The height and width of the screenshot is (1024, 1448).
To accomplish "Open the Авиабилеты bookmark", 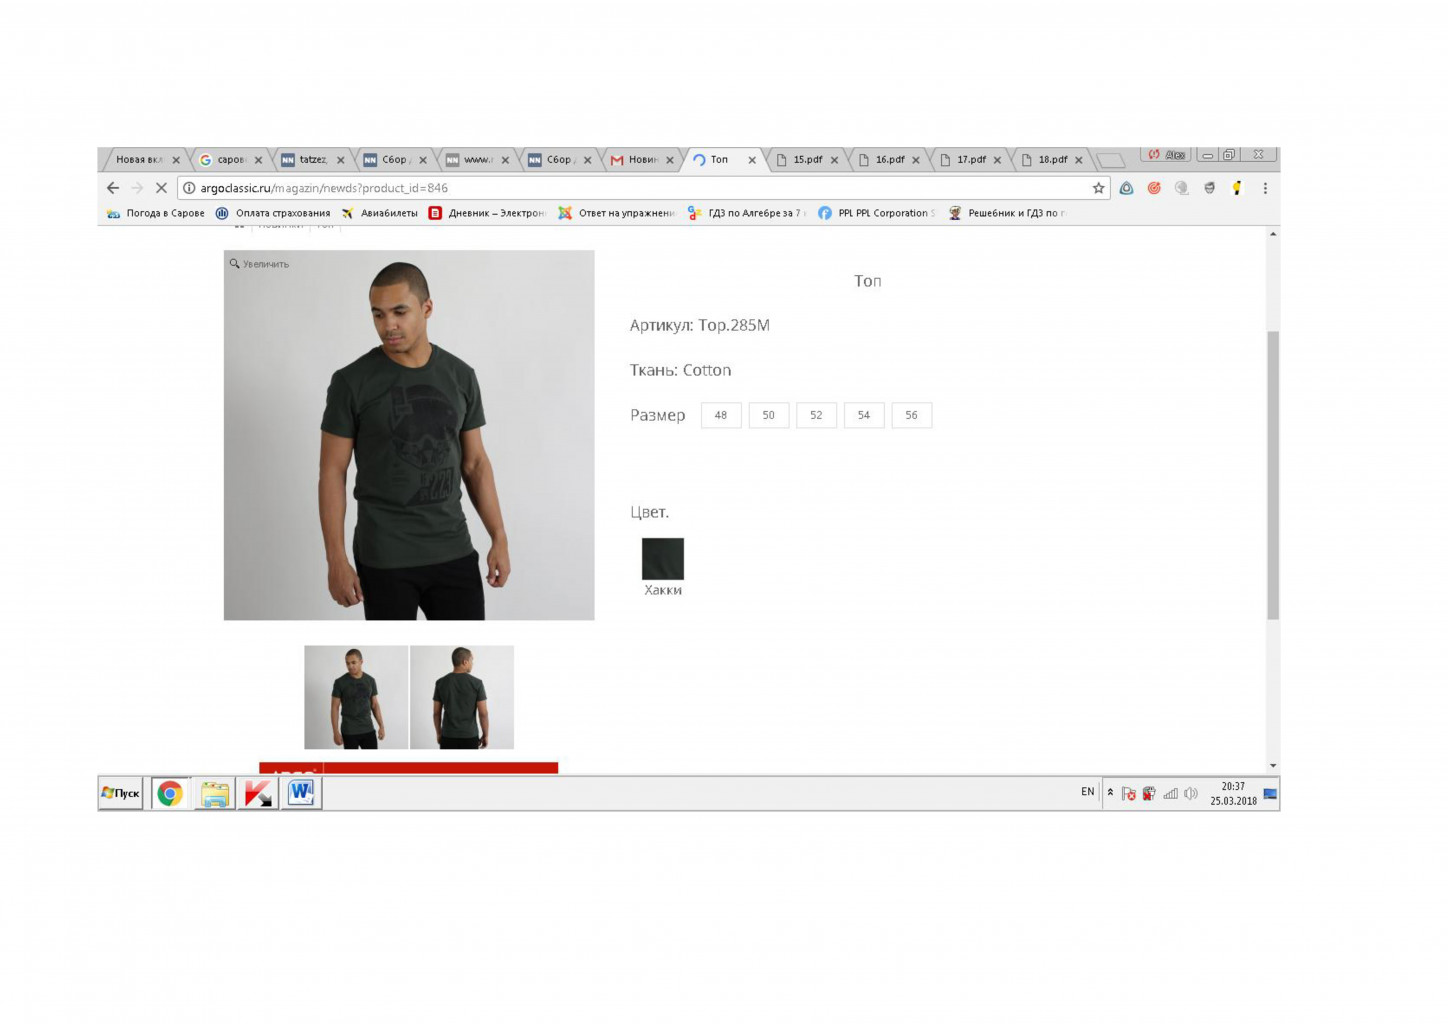I will coord(380,213).
